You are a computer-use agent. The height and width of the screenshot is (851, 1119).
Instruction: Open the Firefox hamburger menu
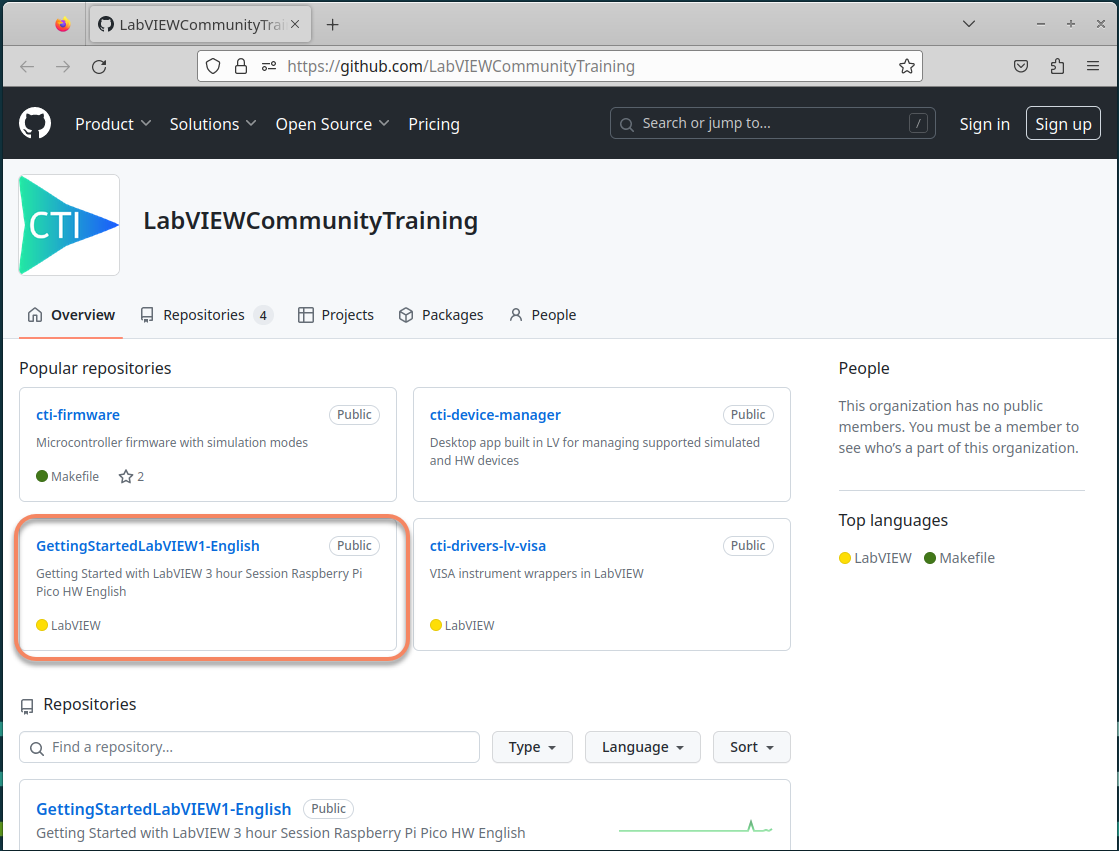tap(1093, 66)
